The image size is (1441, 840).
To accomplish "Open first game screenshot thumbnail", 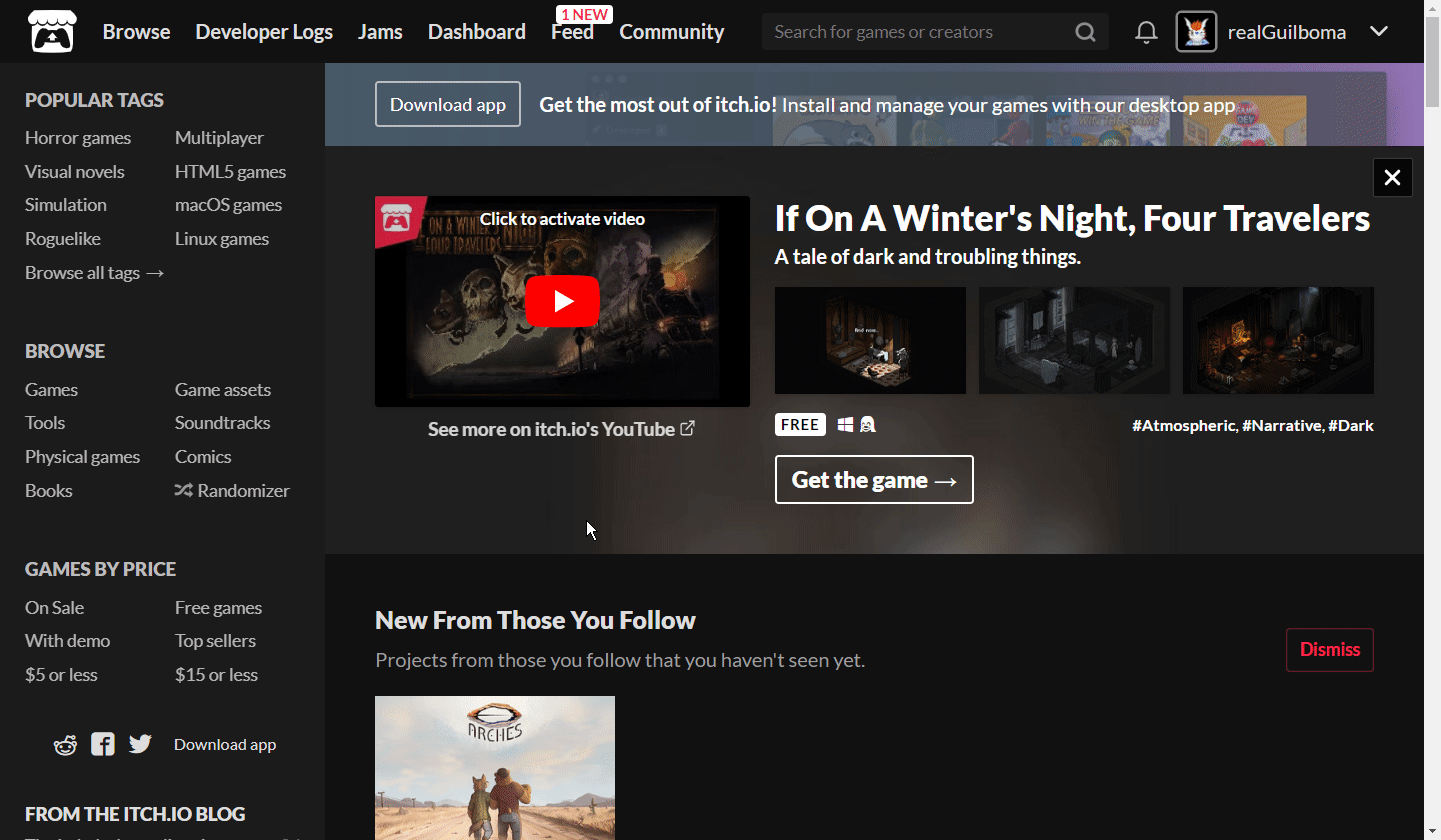I will 870,340.
